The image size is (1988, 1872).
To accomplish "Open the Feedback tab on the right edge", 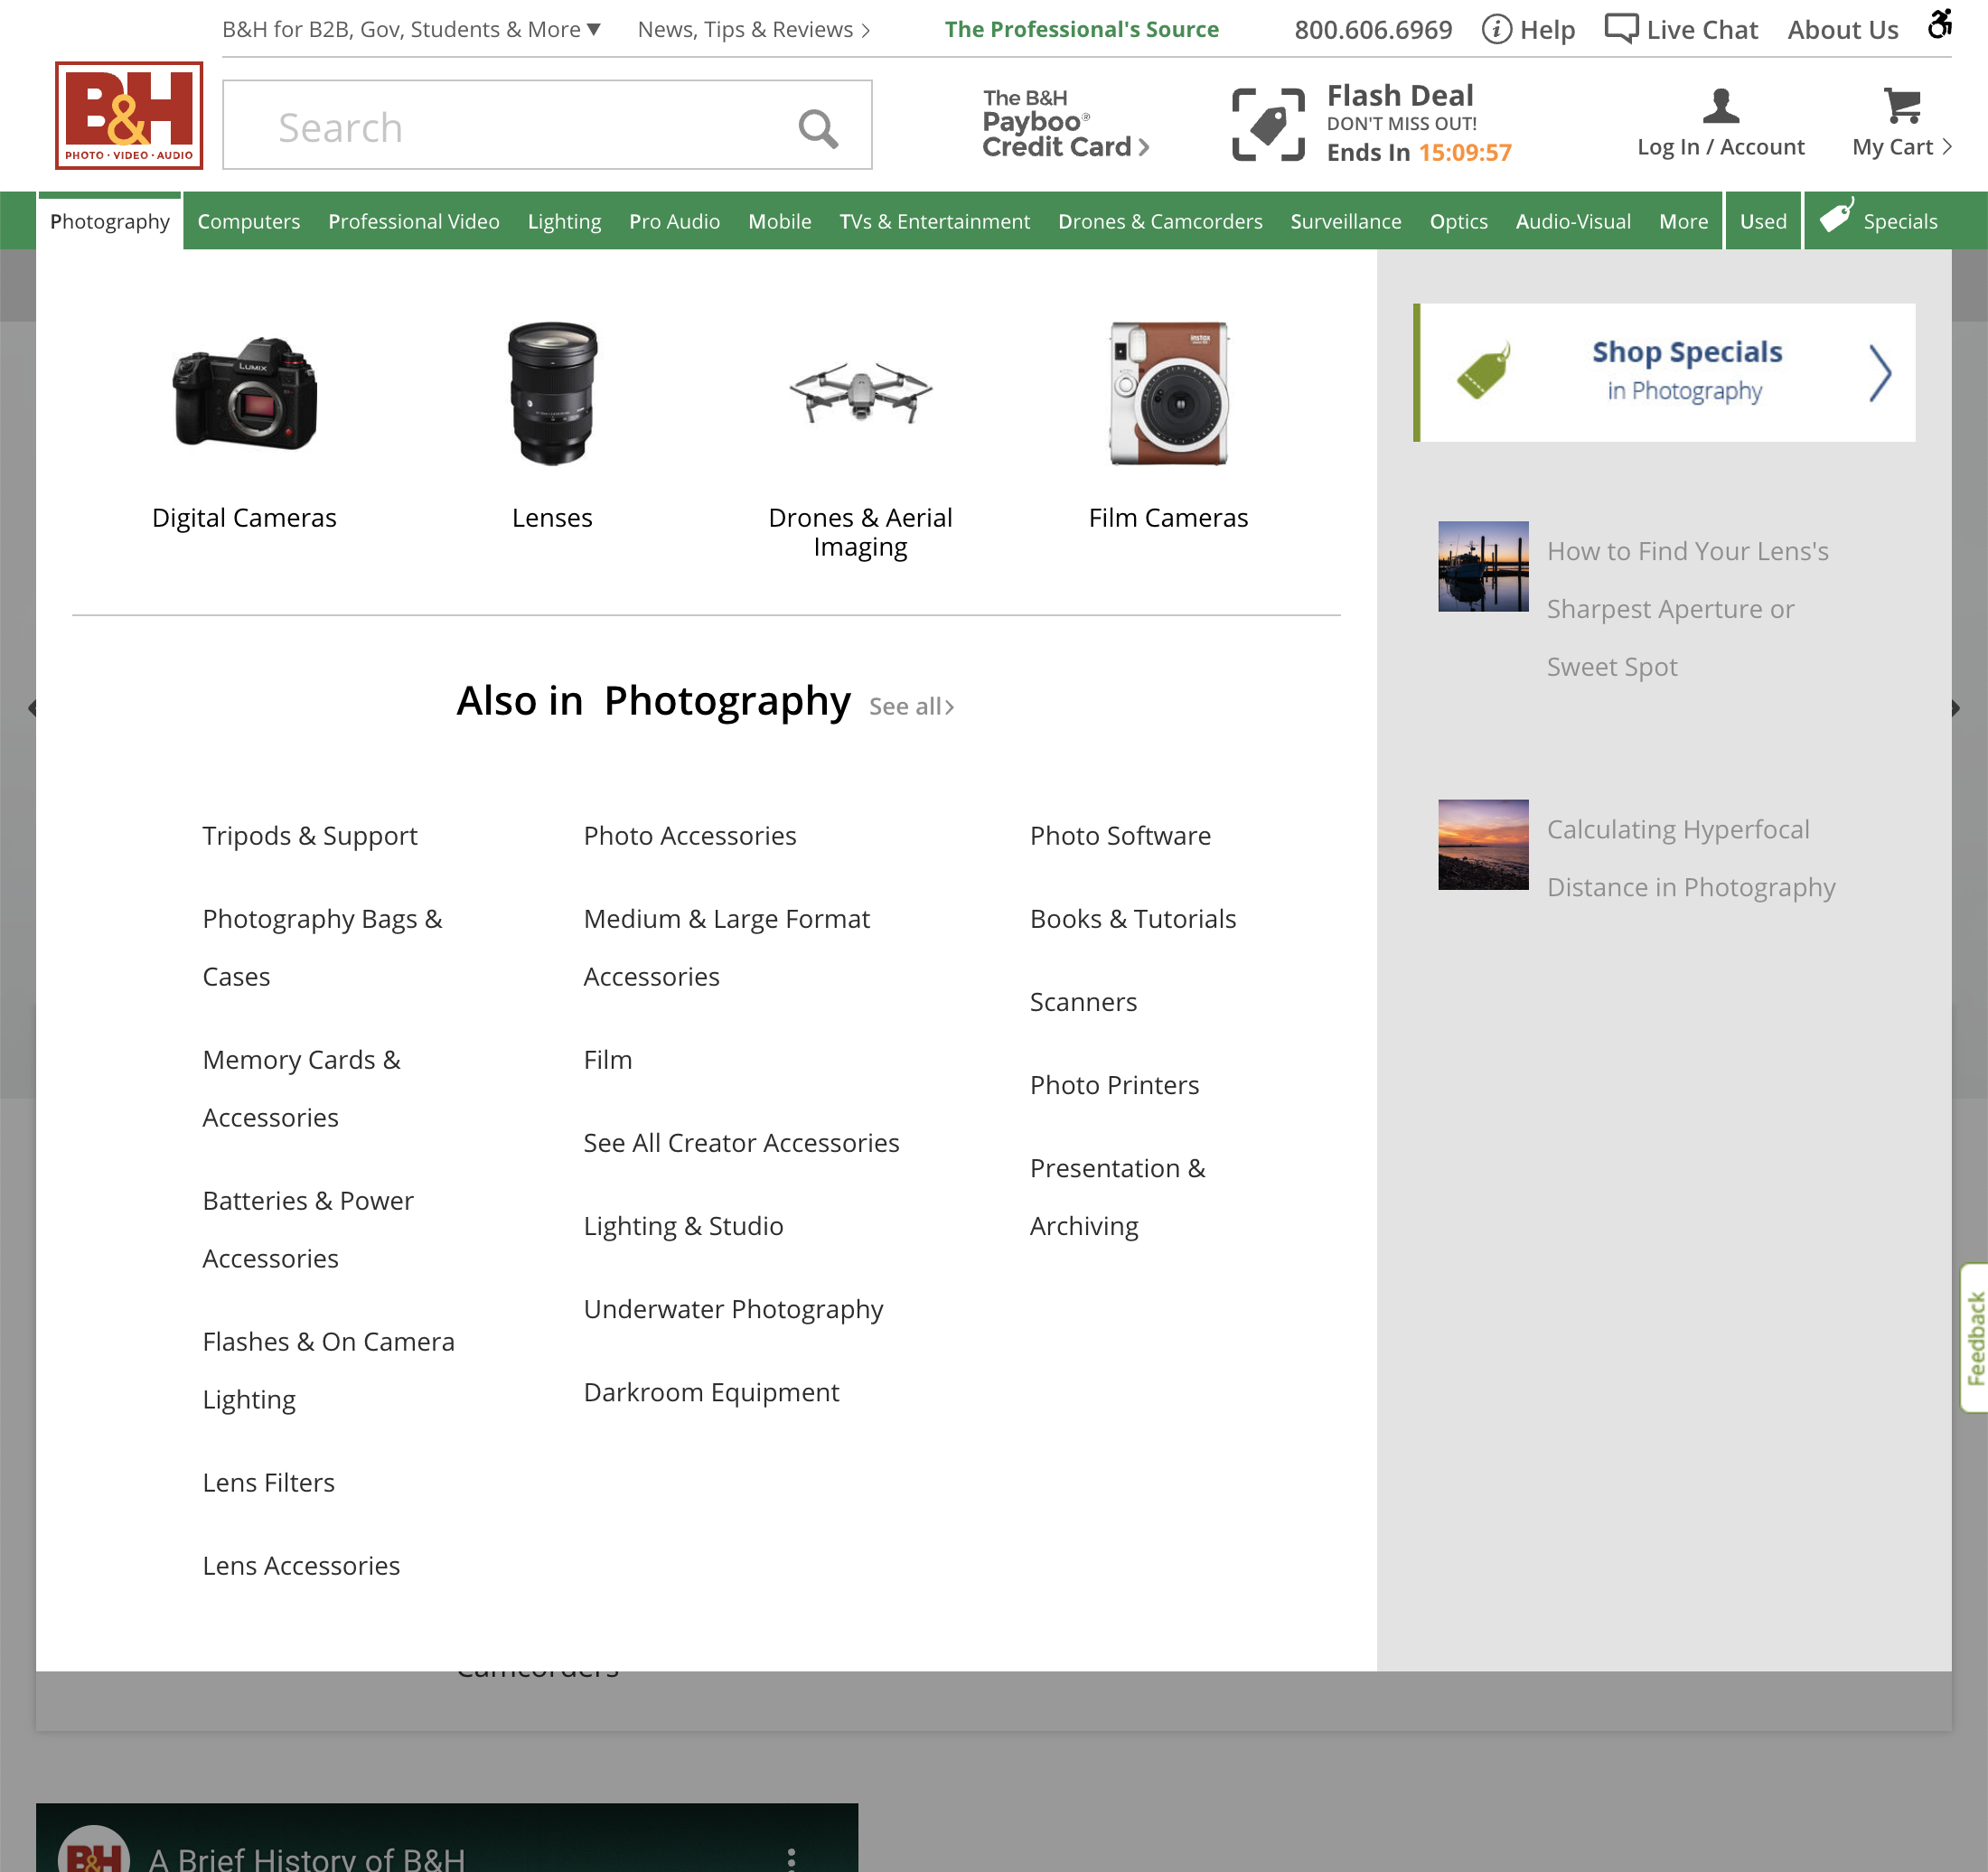I will (x=1974, y=1340).
